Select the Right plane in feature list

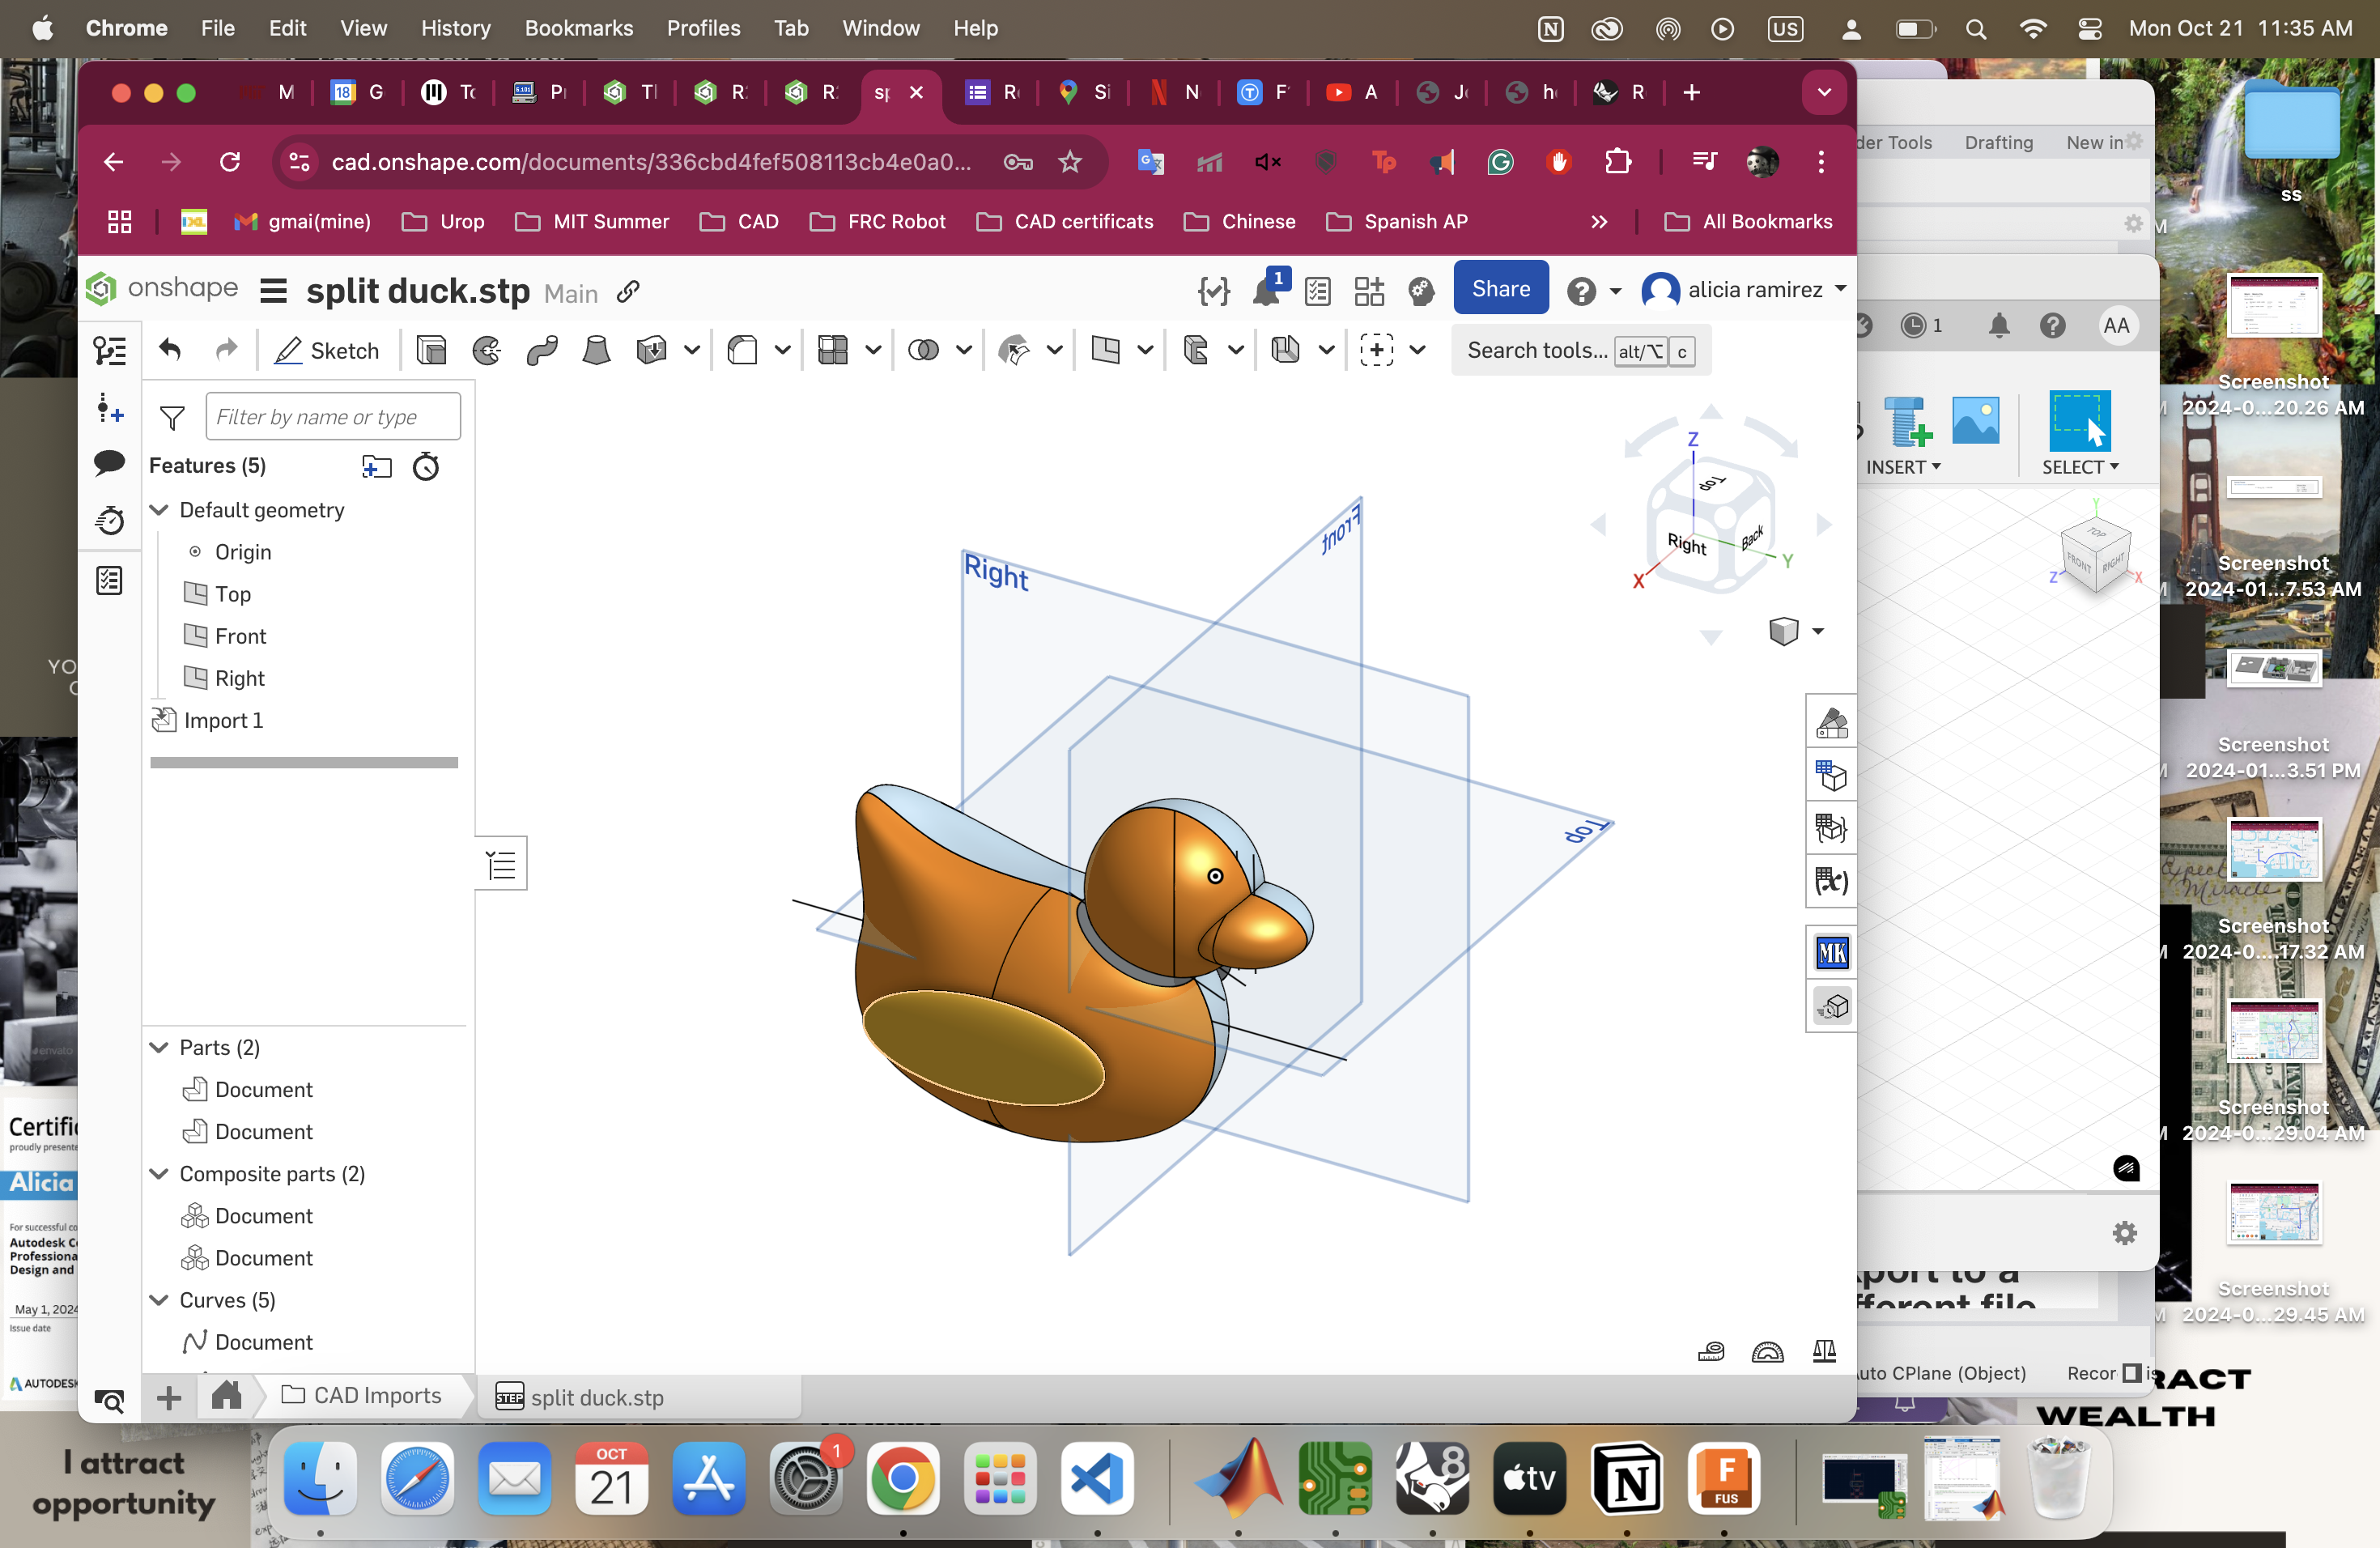point(225,678)
